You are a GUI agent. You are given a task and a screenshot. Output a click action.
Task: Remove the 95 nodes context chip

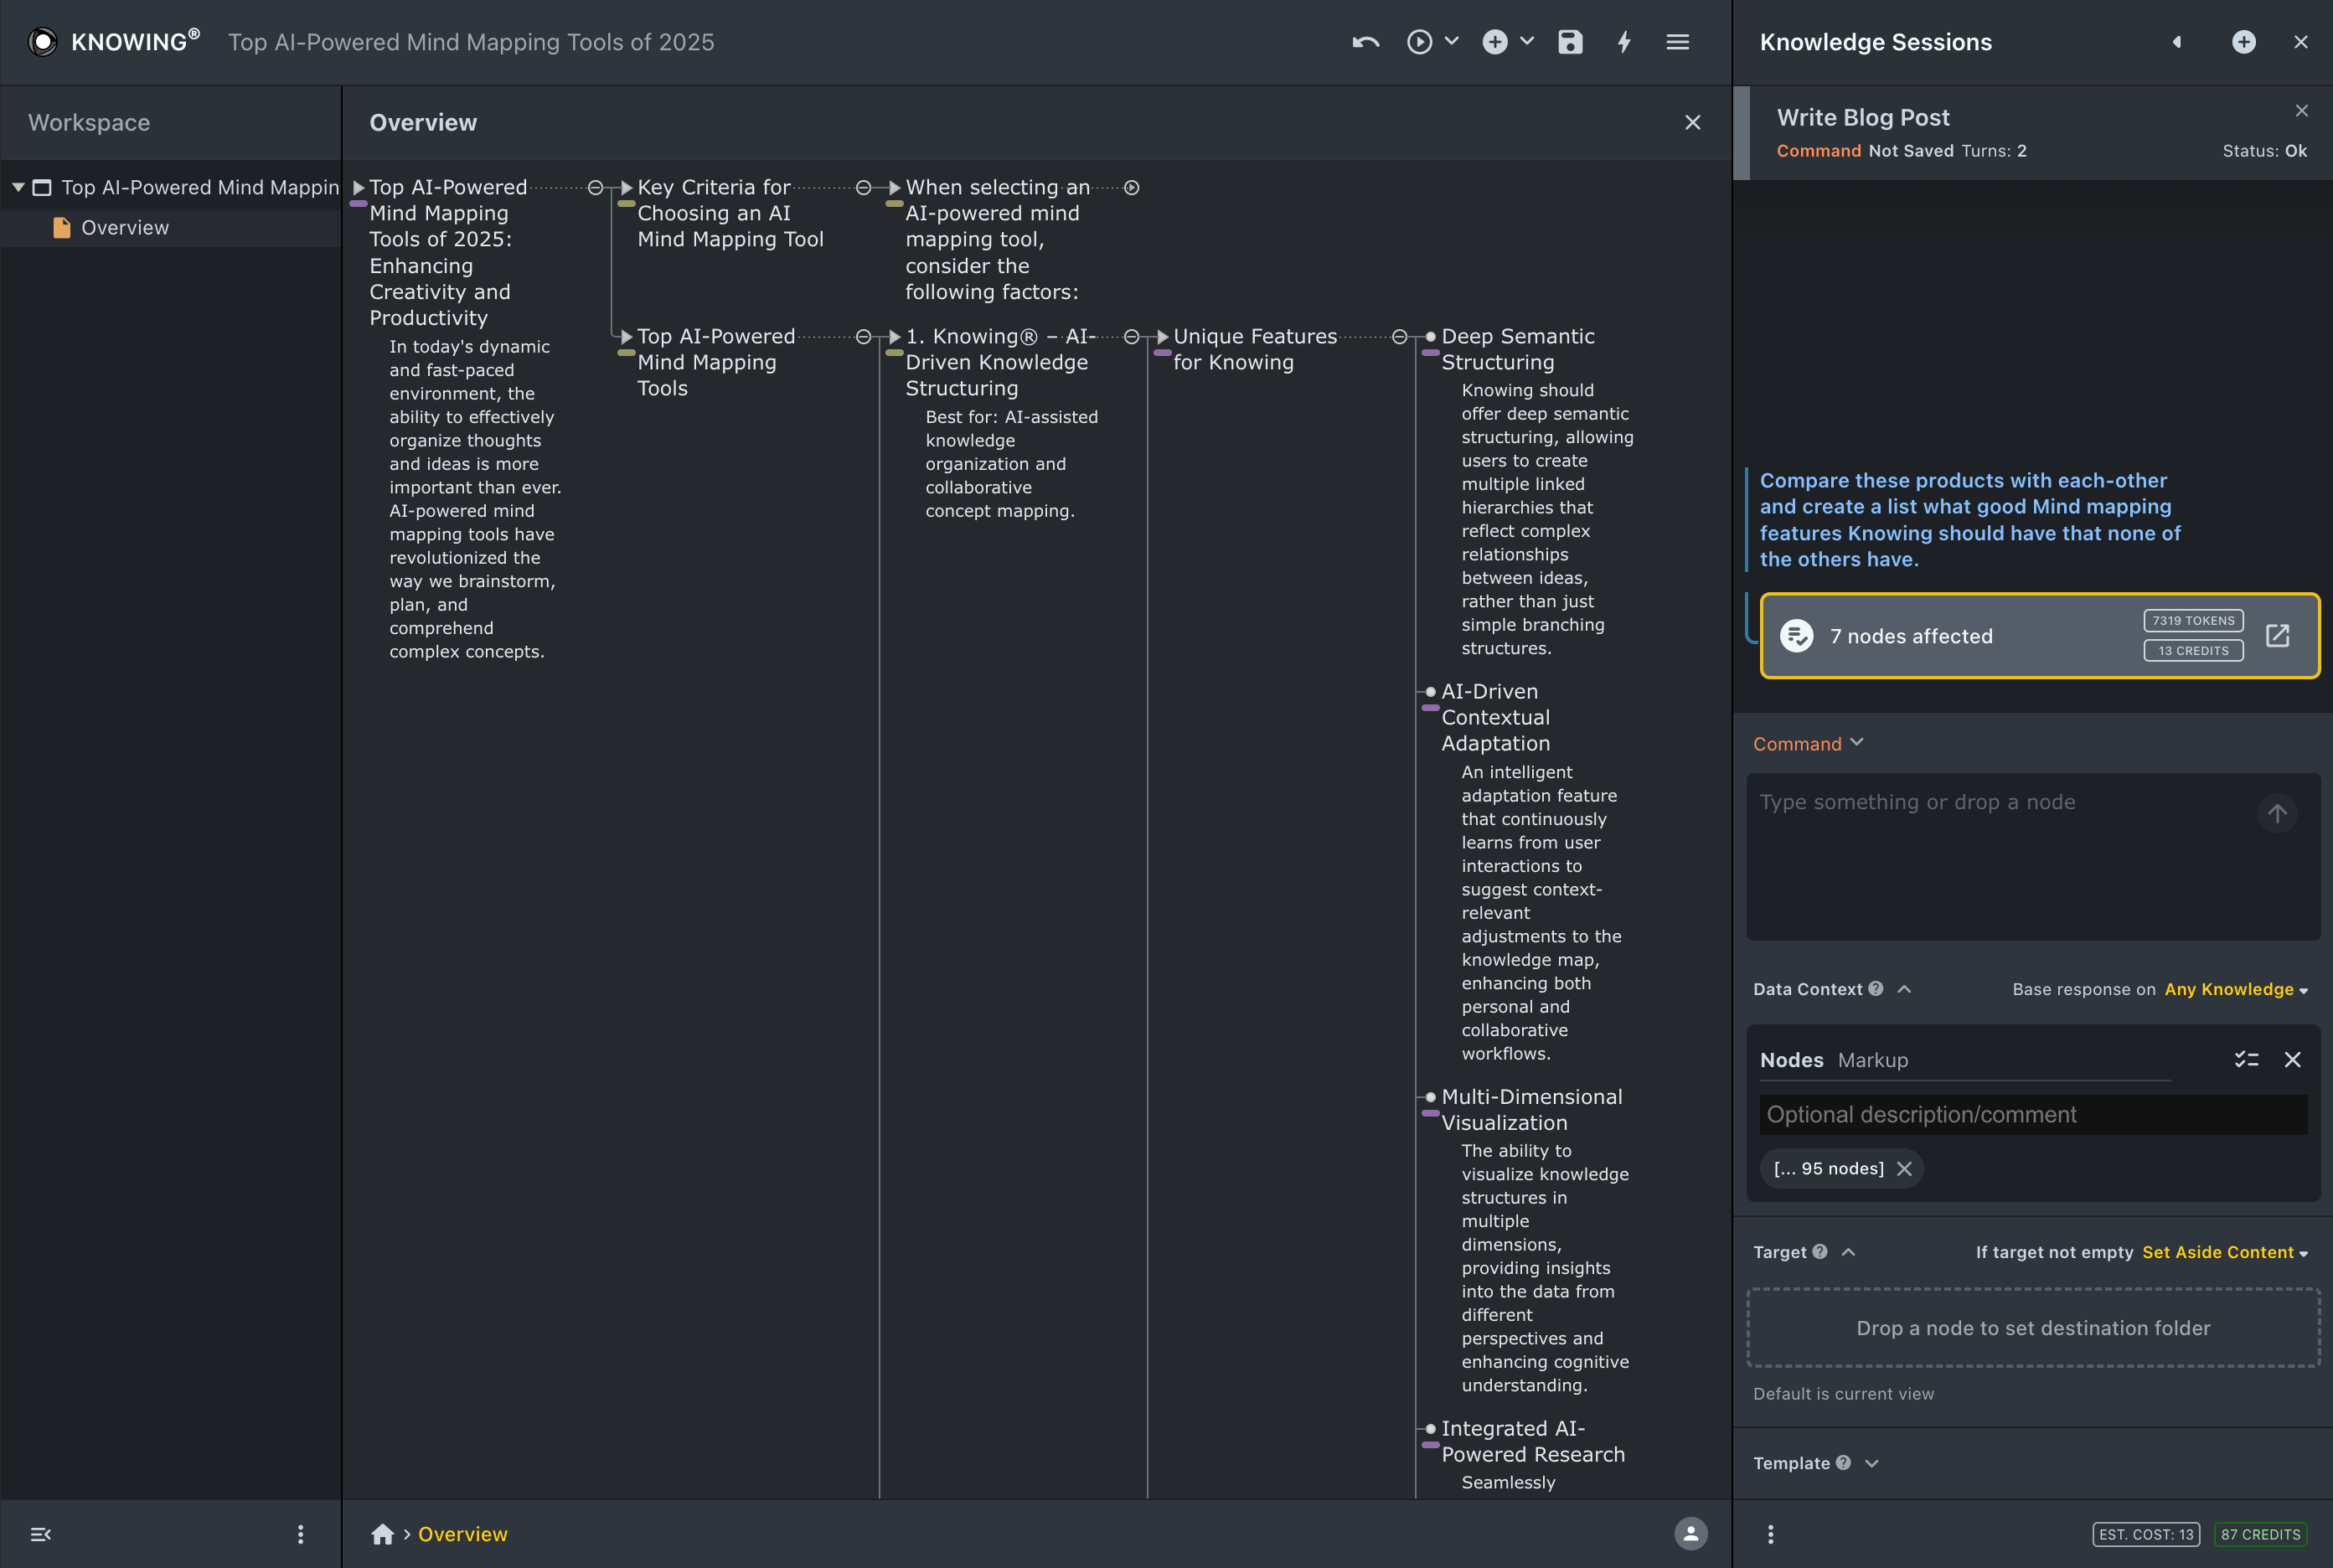click(1904, 1169)
